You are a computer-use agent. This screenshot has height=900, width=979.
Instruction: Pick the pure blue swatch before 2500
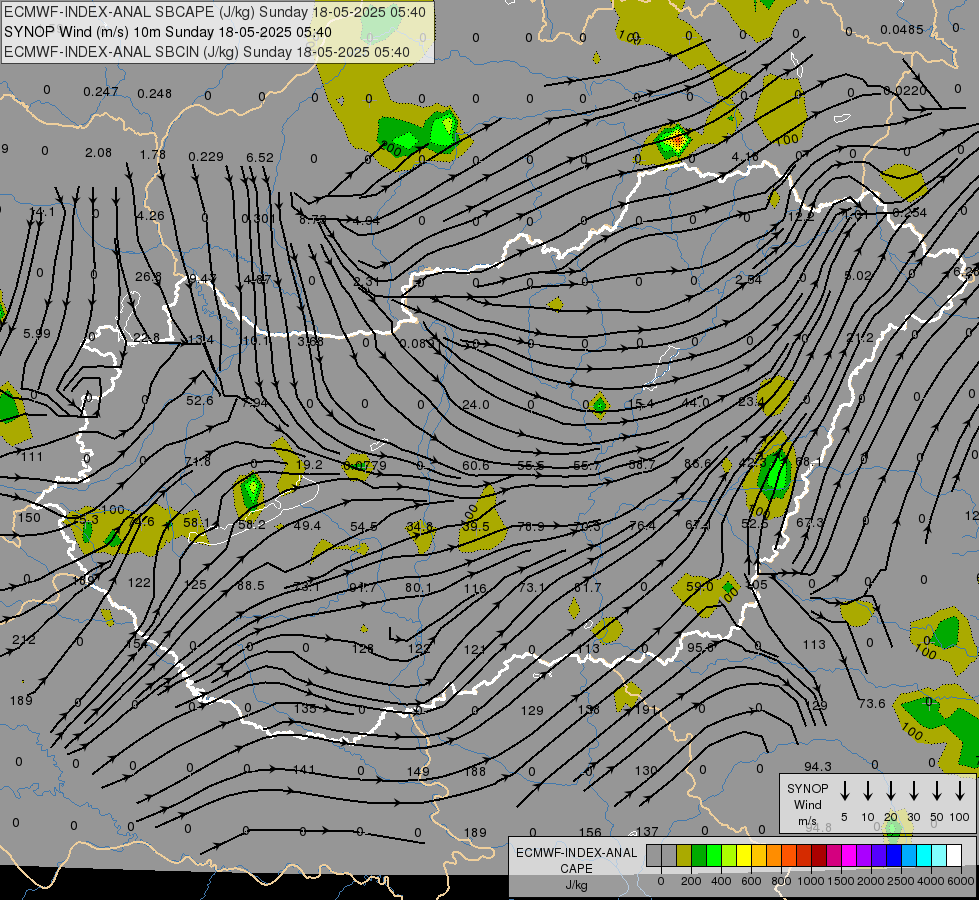click(x=893, y=855)
